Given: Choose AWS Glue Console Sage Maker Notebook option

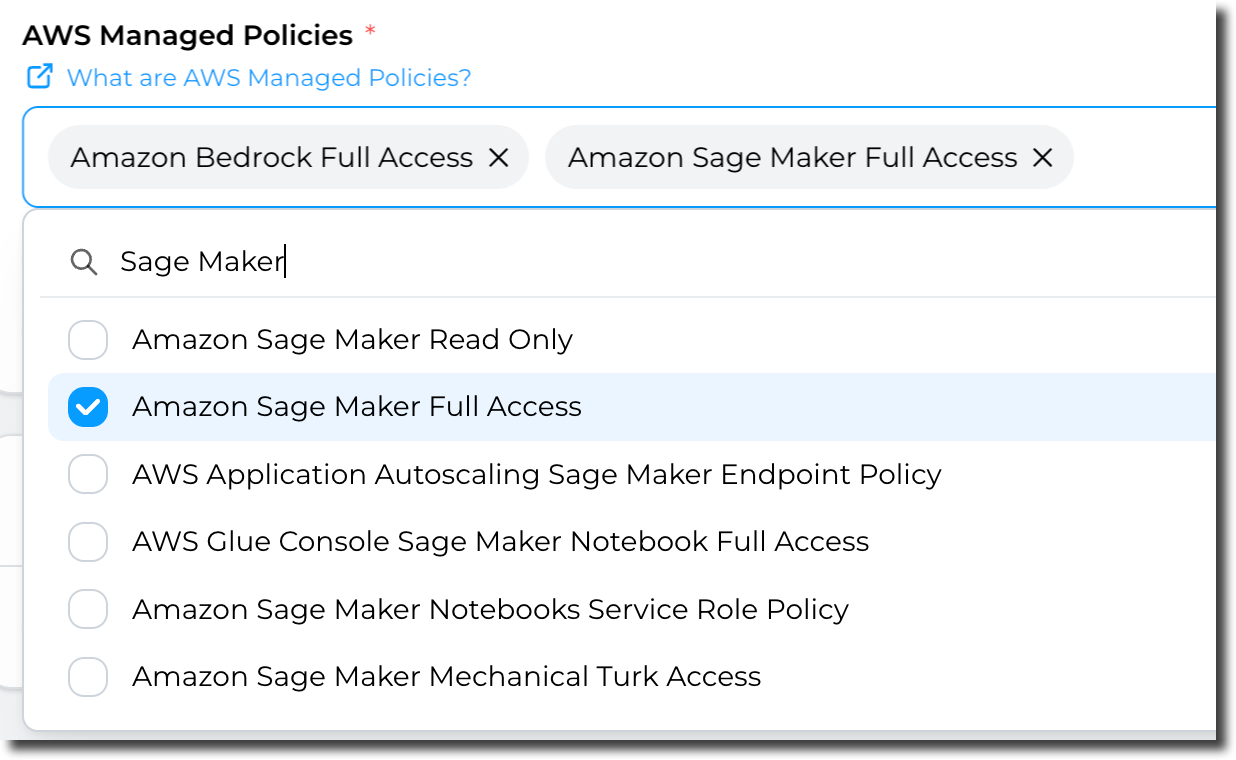Looking at the screenshot, I should coord(500,542).
